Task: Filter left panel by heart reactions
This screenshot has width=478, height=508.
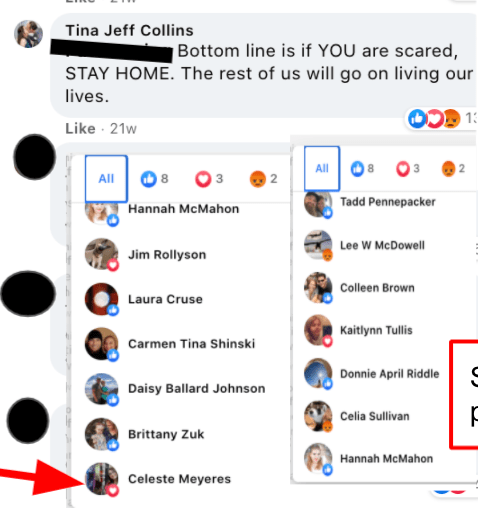Action: (209, 179)
